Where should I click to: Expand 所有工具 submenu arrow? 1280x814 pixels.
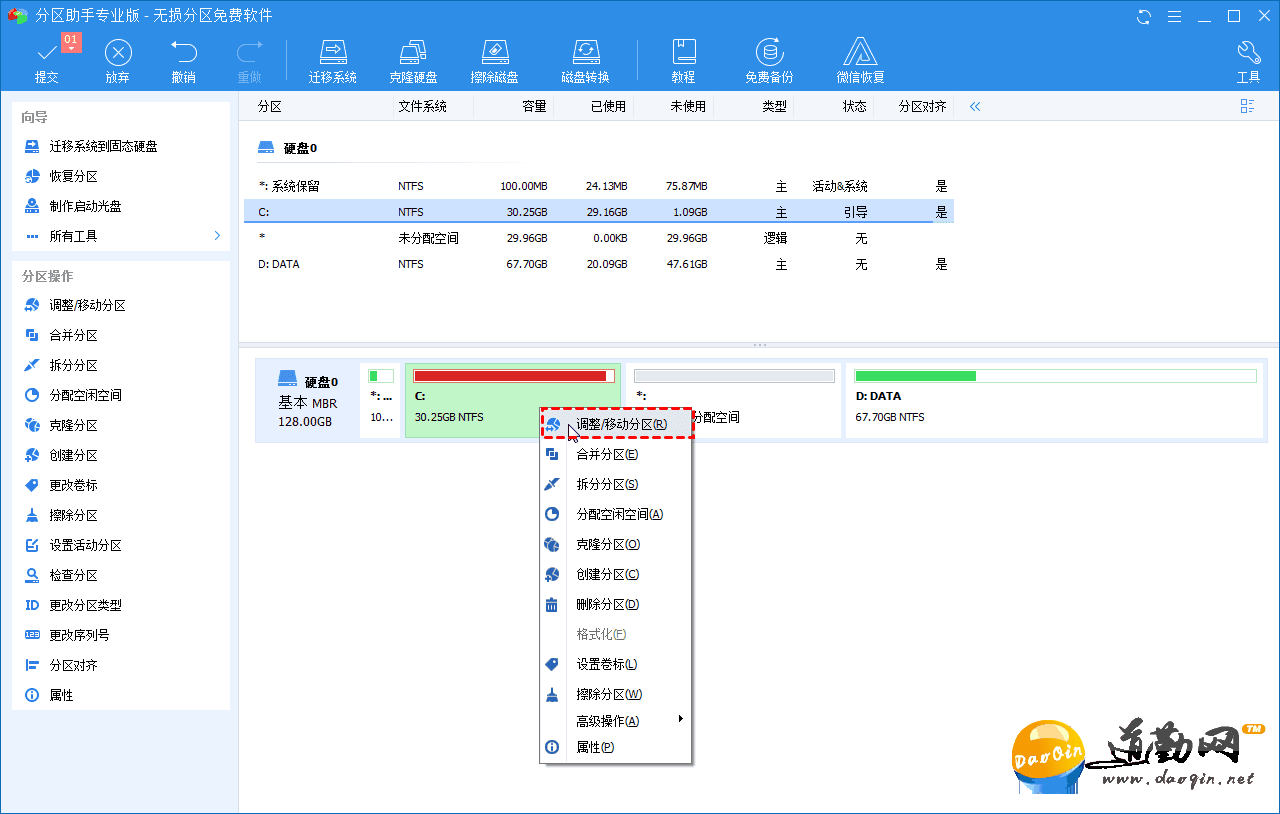(x=217, y=236)
